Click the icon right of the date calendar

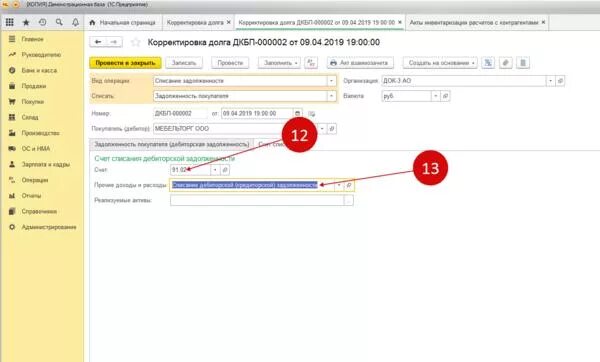click(x=311, y=114)
